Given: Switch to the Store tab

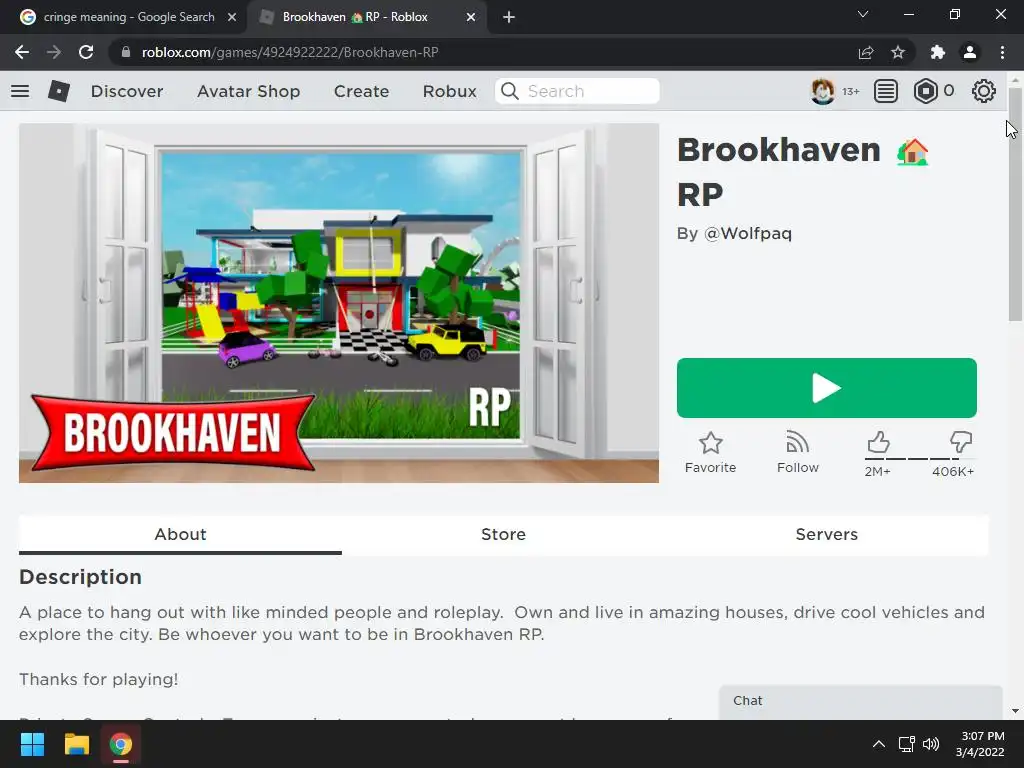Looking at the screenshot, I should [x=503, y=534].
